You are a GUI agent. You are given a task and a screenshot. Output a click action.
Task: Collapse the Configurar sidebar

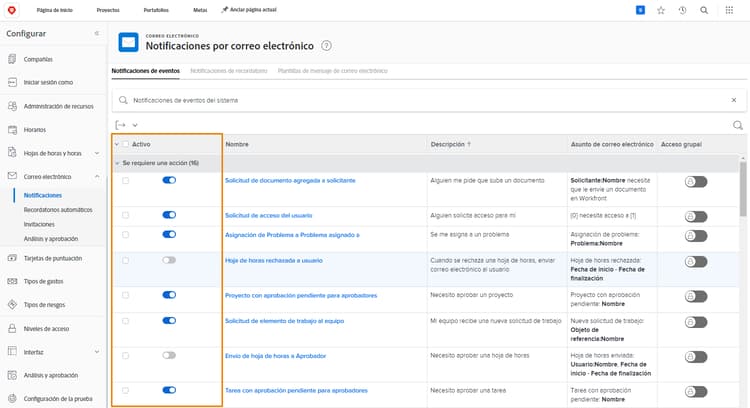point(97,33)
